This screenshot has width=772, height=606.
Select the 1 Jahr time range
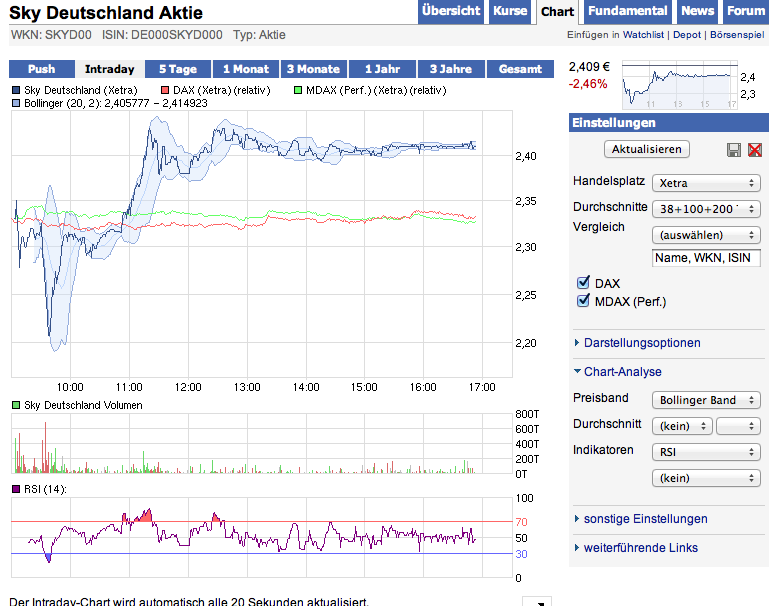pos(382,69)
